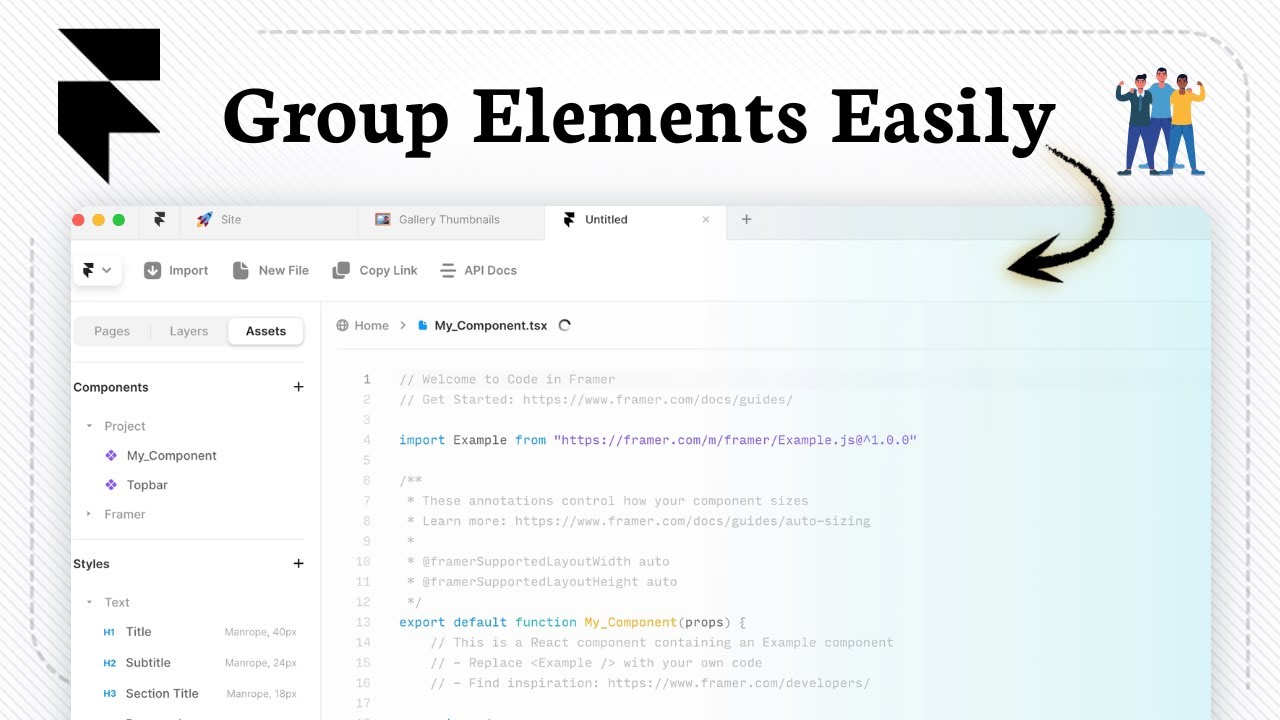This screenshot has width=1280, height=720.
Task: Click the yellow minimize window button
Action: click(x=99, y=220)
